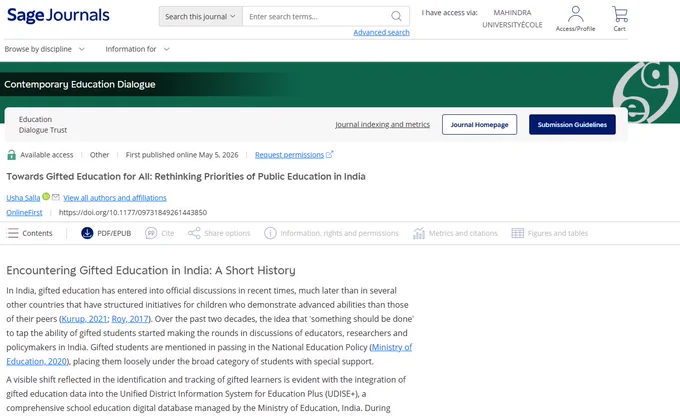Screen dimensions: 680x417
Task: Open author Usha Salla link
Action: point(23,198)
